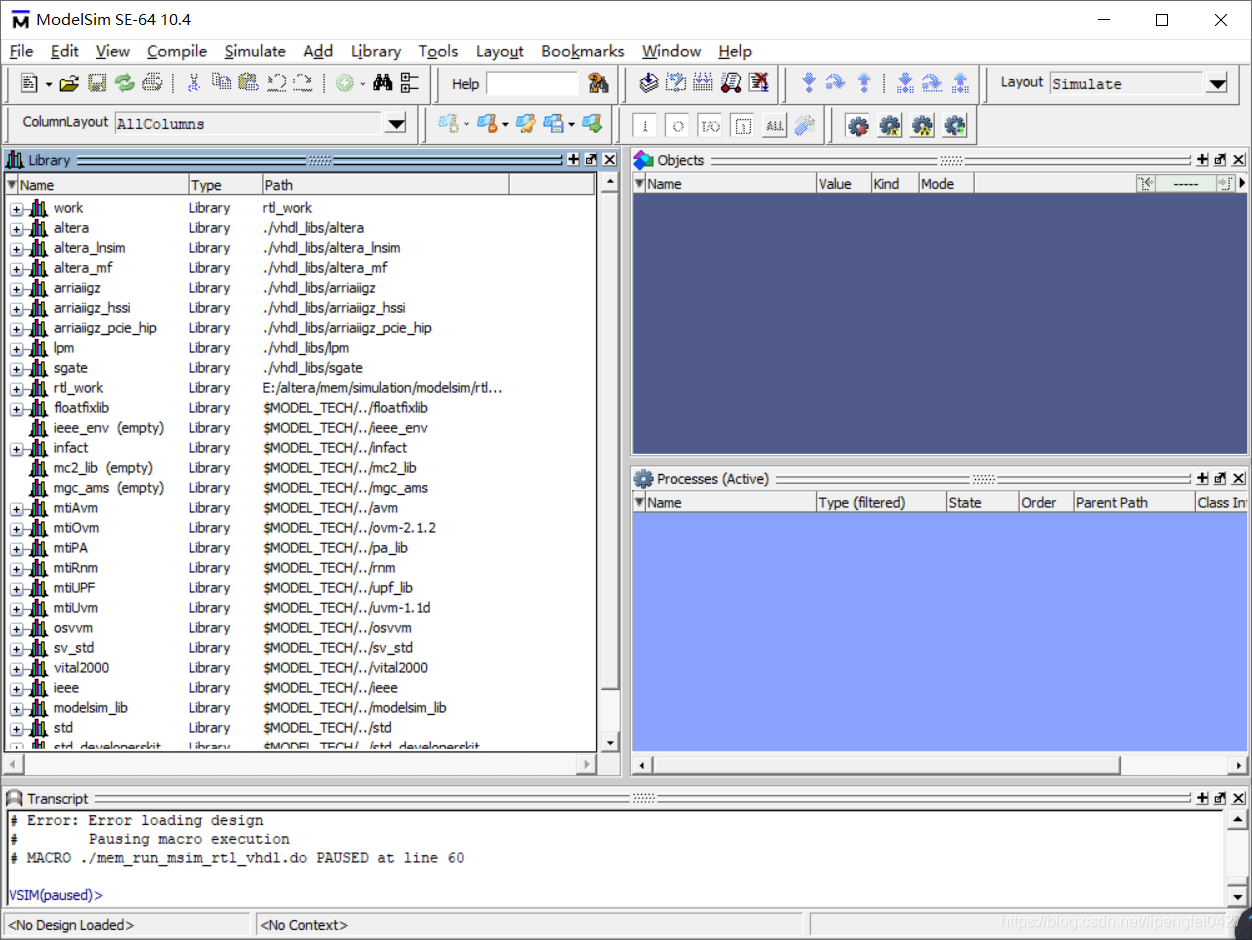Click the Redo arrow icon
This screenshot has width=1252, height=940.
coord(303,84)
